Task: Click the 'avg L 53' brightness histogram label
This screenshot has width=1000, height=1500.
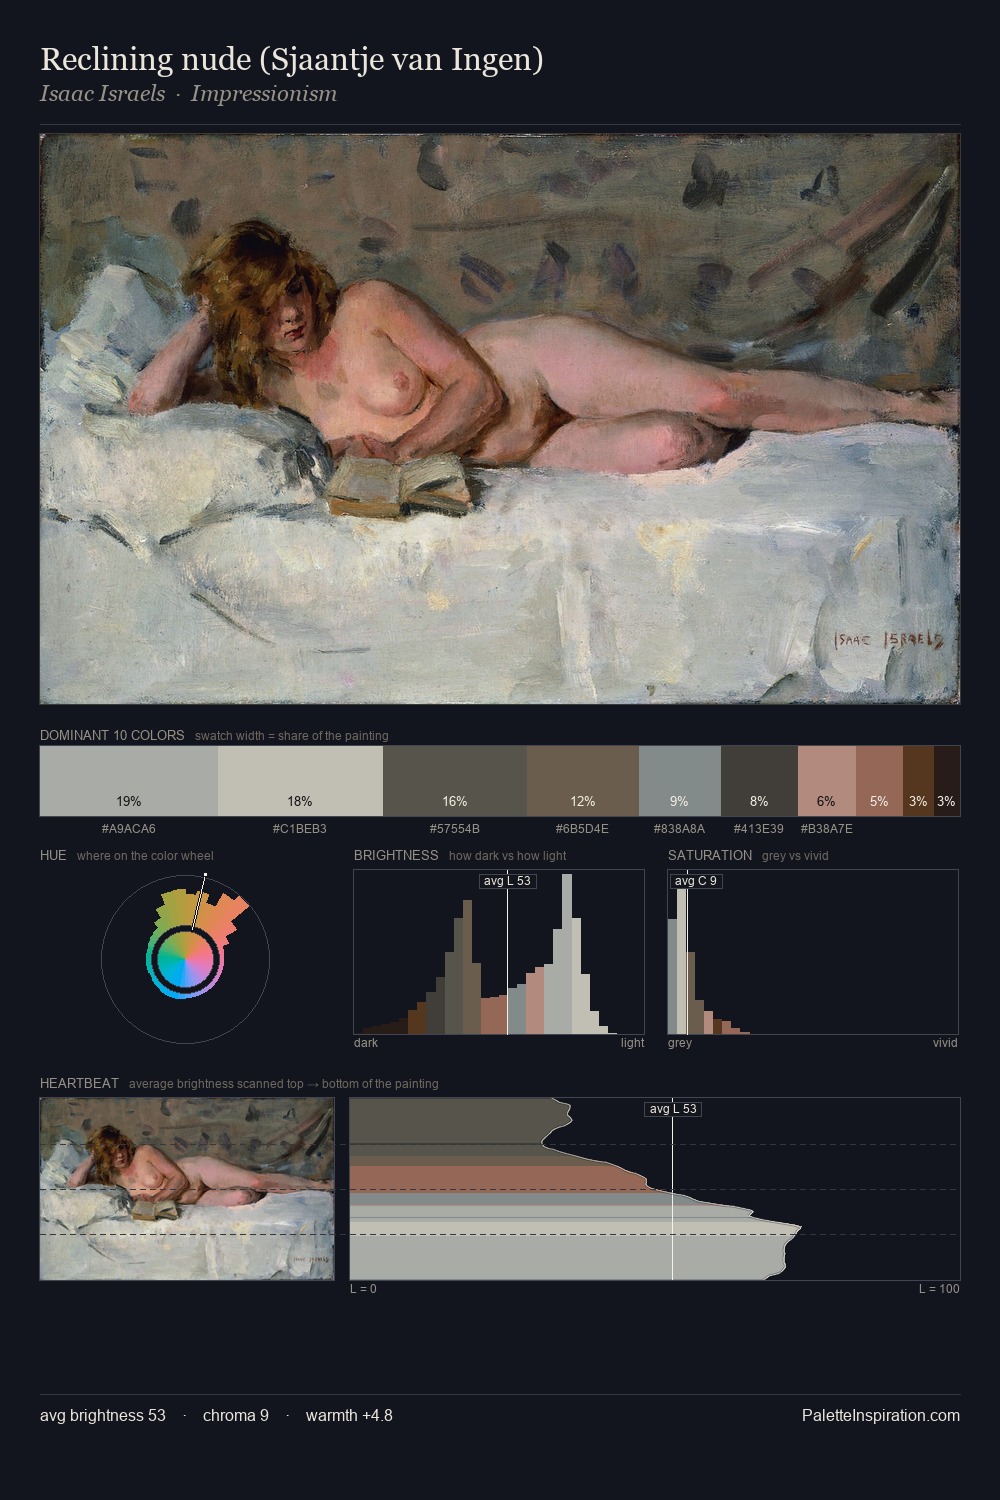Action: coord(507,881)
